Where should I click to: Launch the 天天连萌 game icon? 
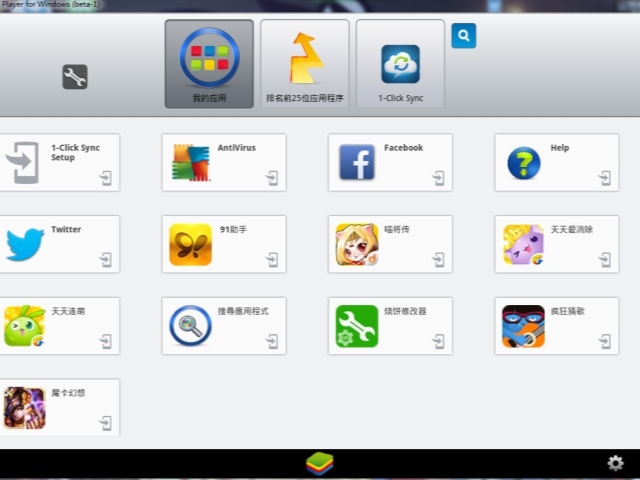24,326
